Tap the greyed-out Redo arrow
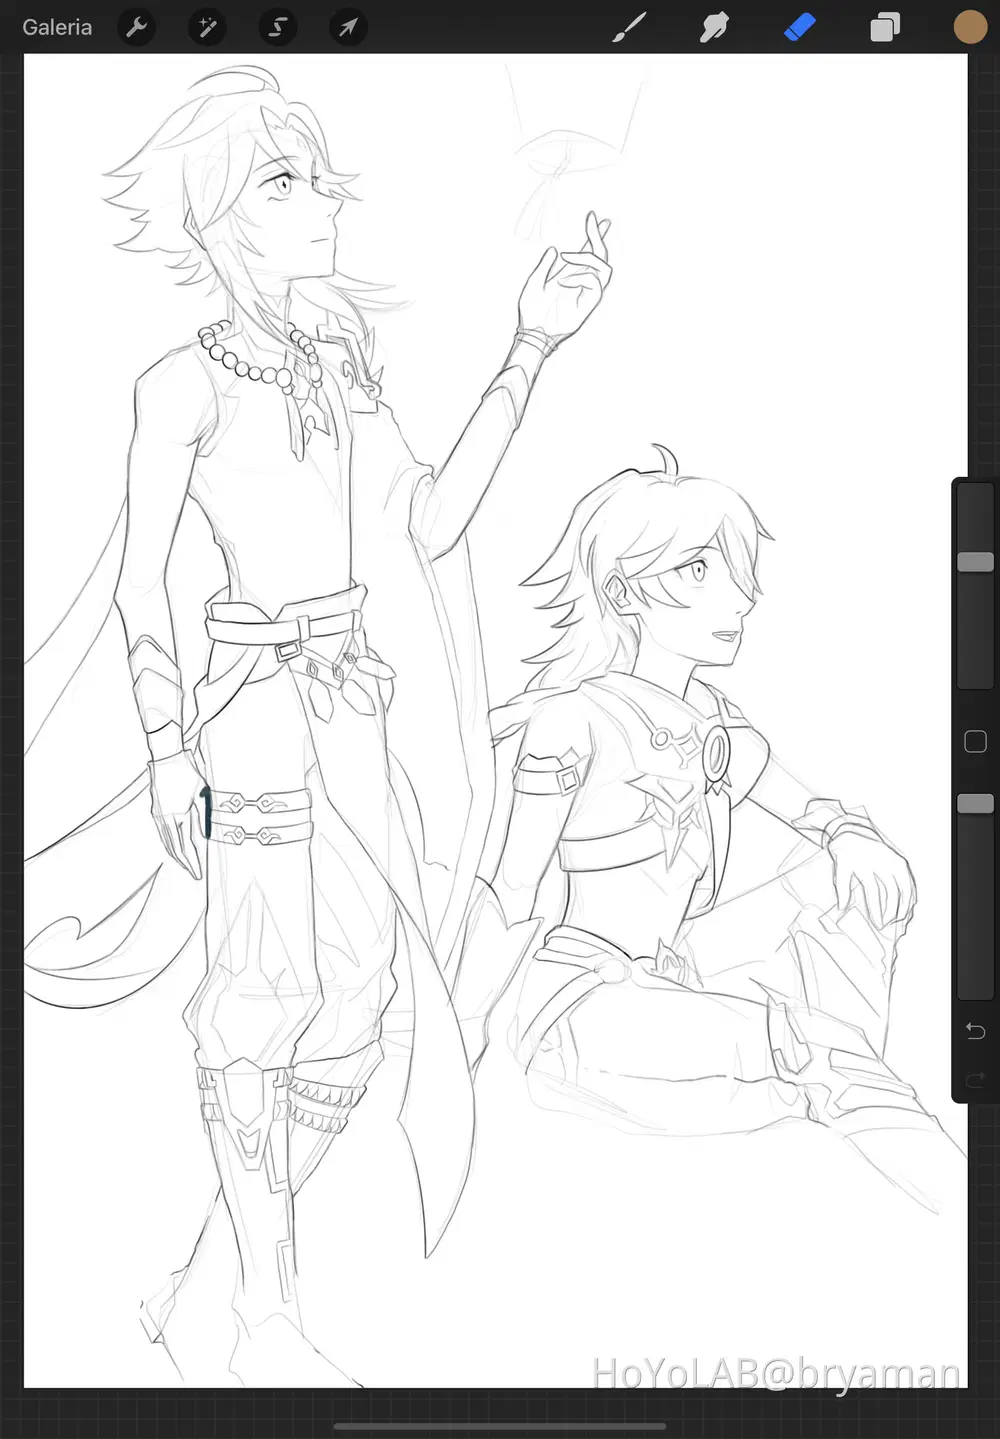The height and width of the screenshot is (1439, 1000). coord(975,1079)
